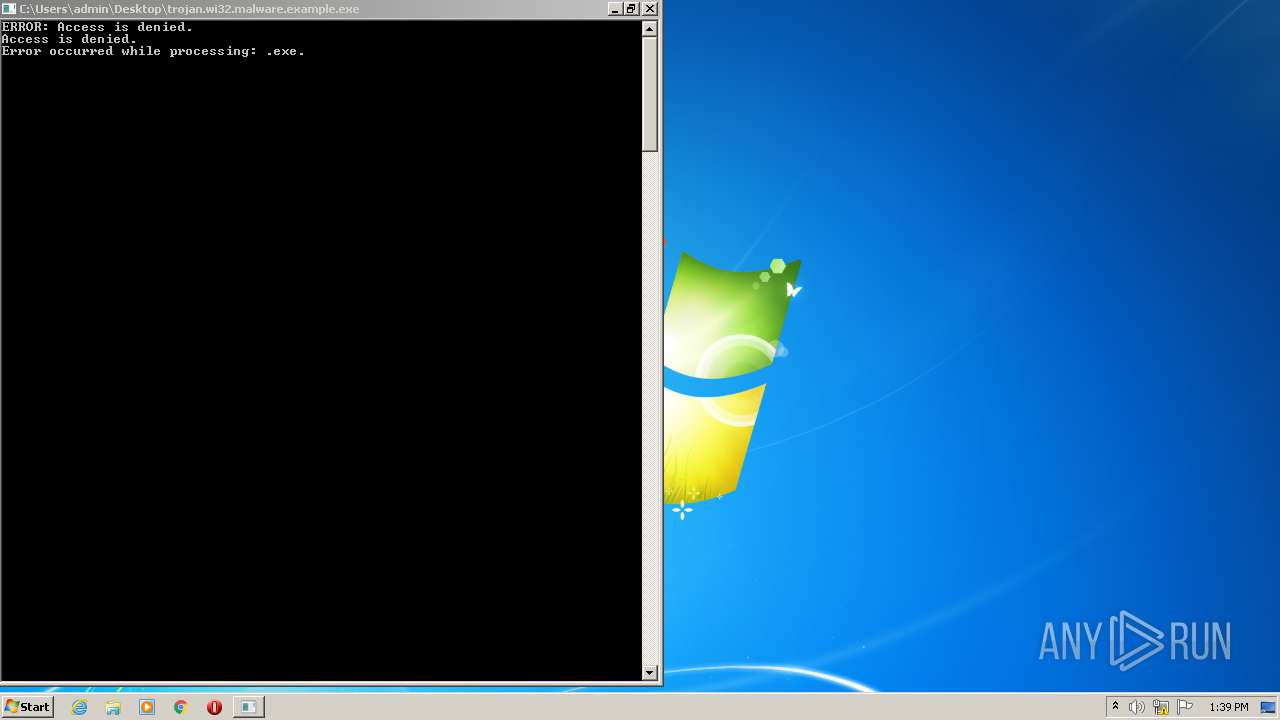
Task: Click the console title bar path text
Action: (189, 8)
